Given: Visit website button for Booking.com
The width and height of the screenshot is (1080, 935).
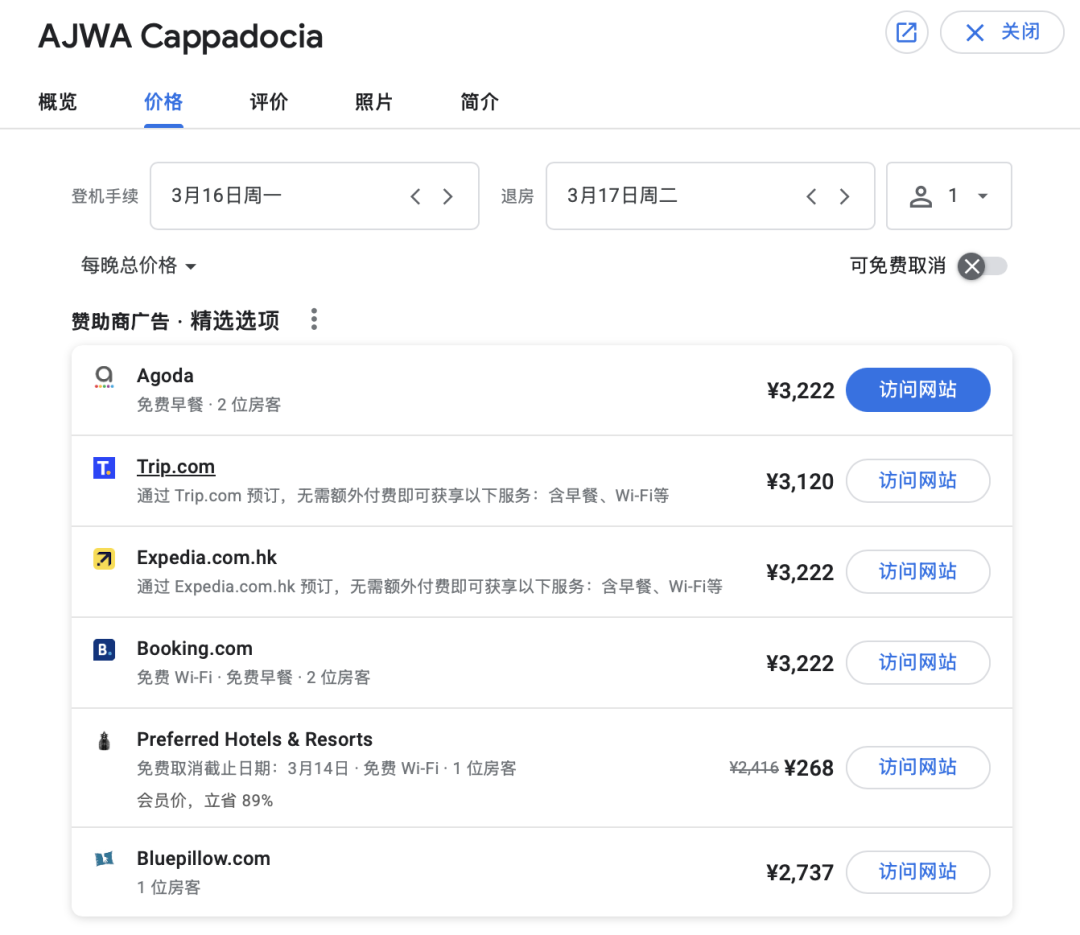Looking at the screenshot, I should [917, 663].
